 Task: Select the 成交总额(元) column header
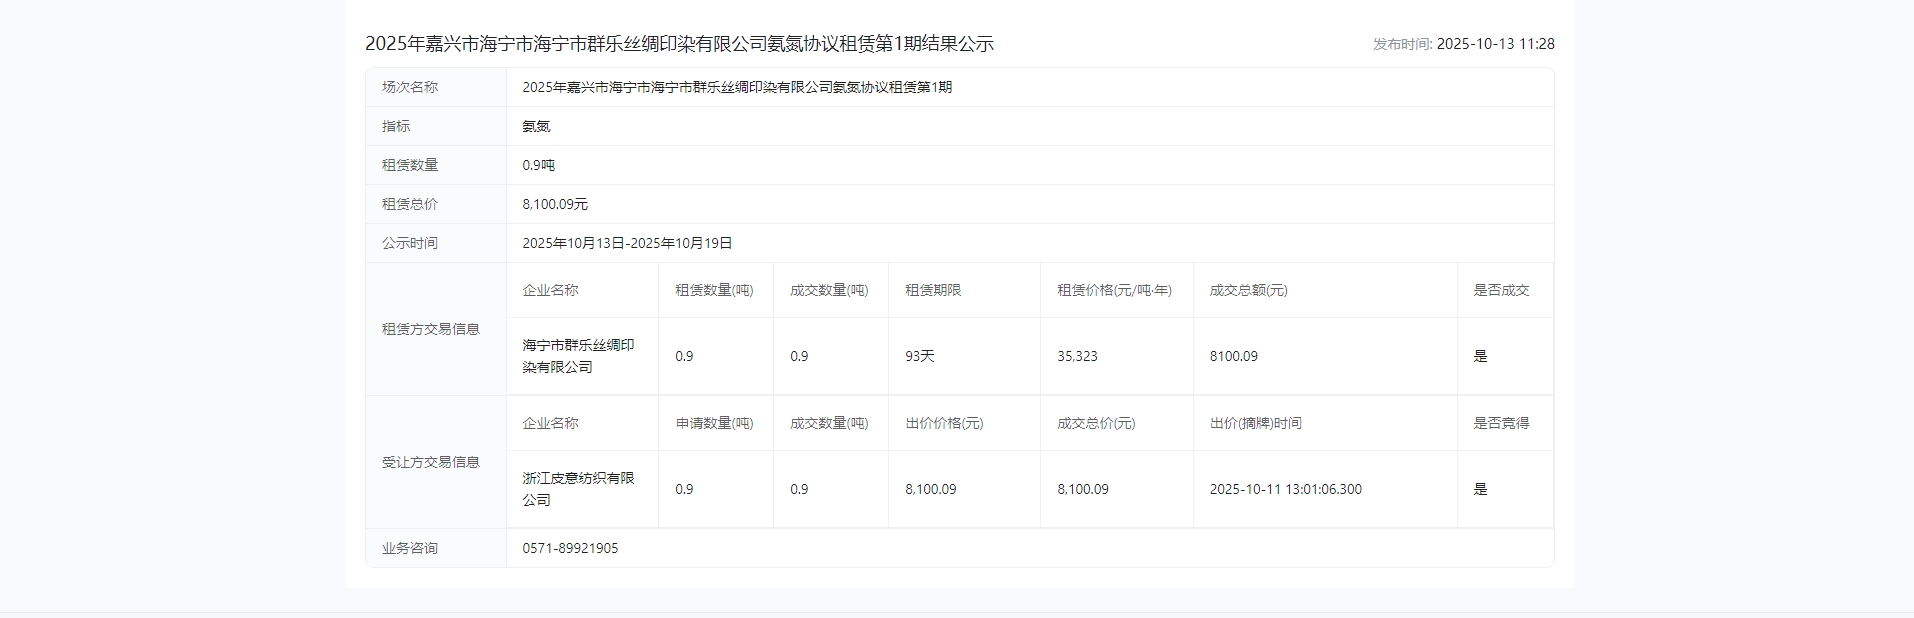click(1248, 290)
